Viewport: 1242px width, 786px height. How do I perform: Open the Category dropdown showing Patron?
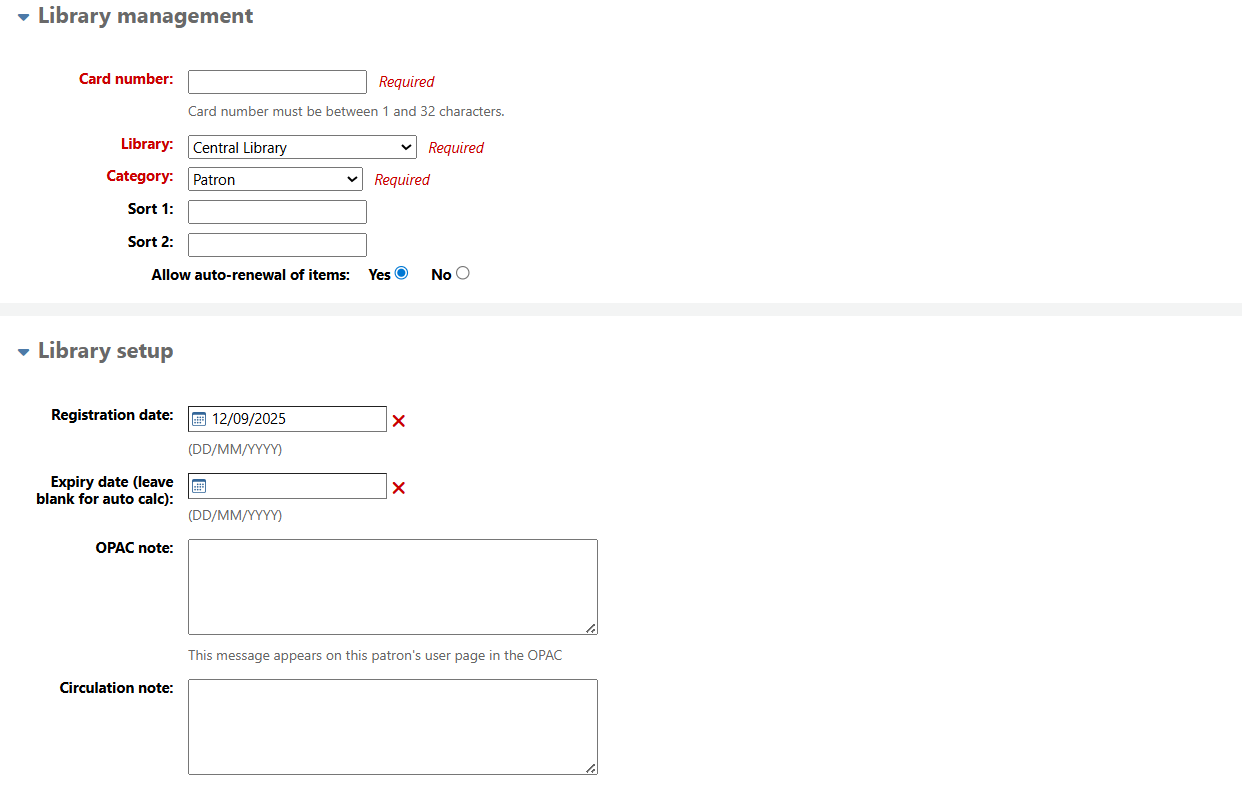[x=275, y=179]
